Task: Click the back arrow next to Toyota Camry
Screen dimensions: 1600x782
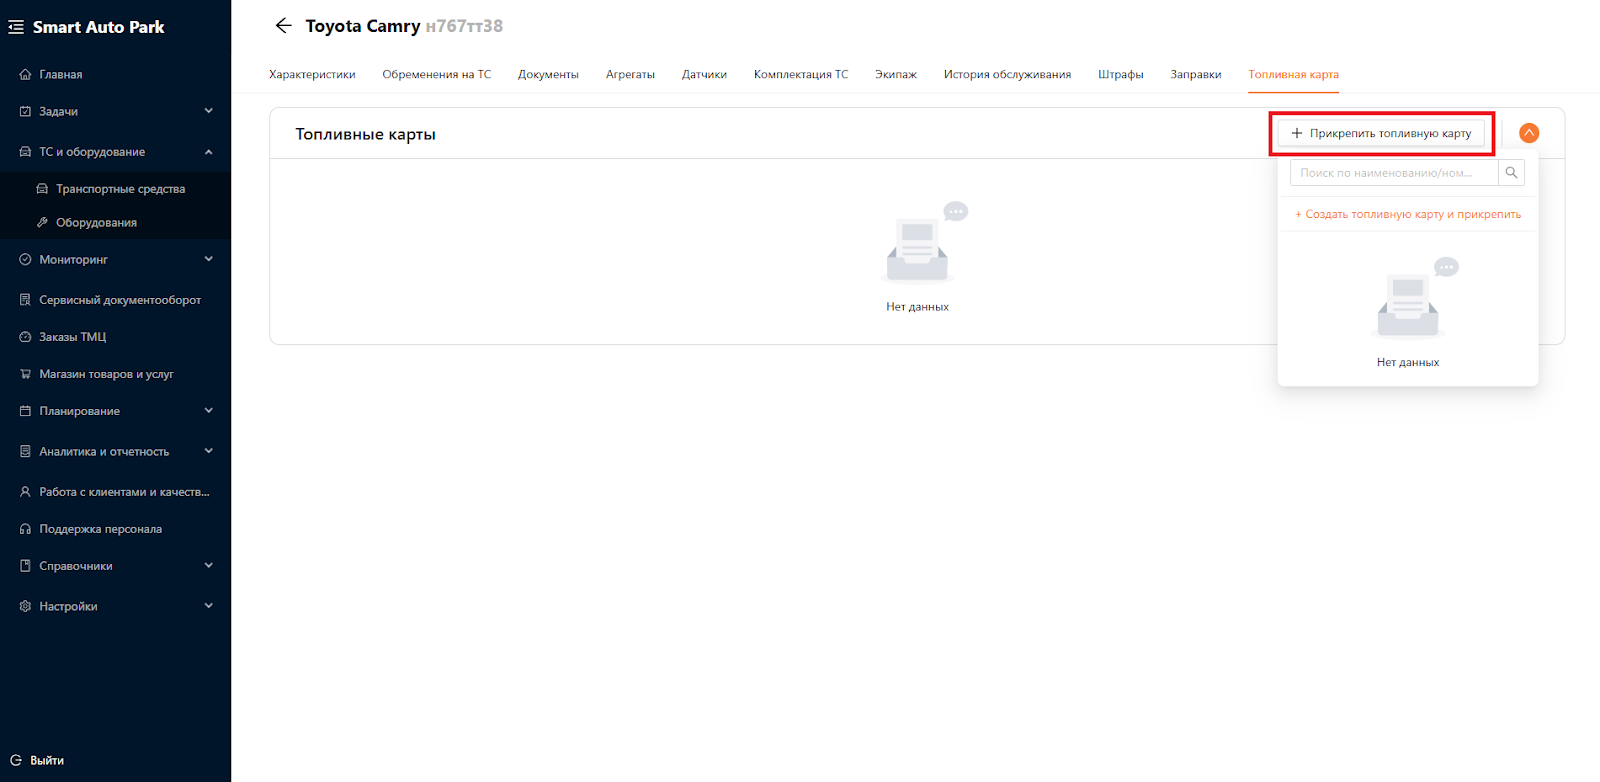Action: [283, 26]
